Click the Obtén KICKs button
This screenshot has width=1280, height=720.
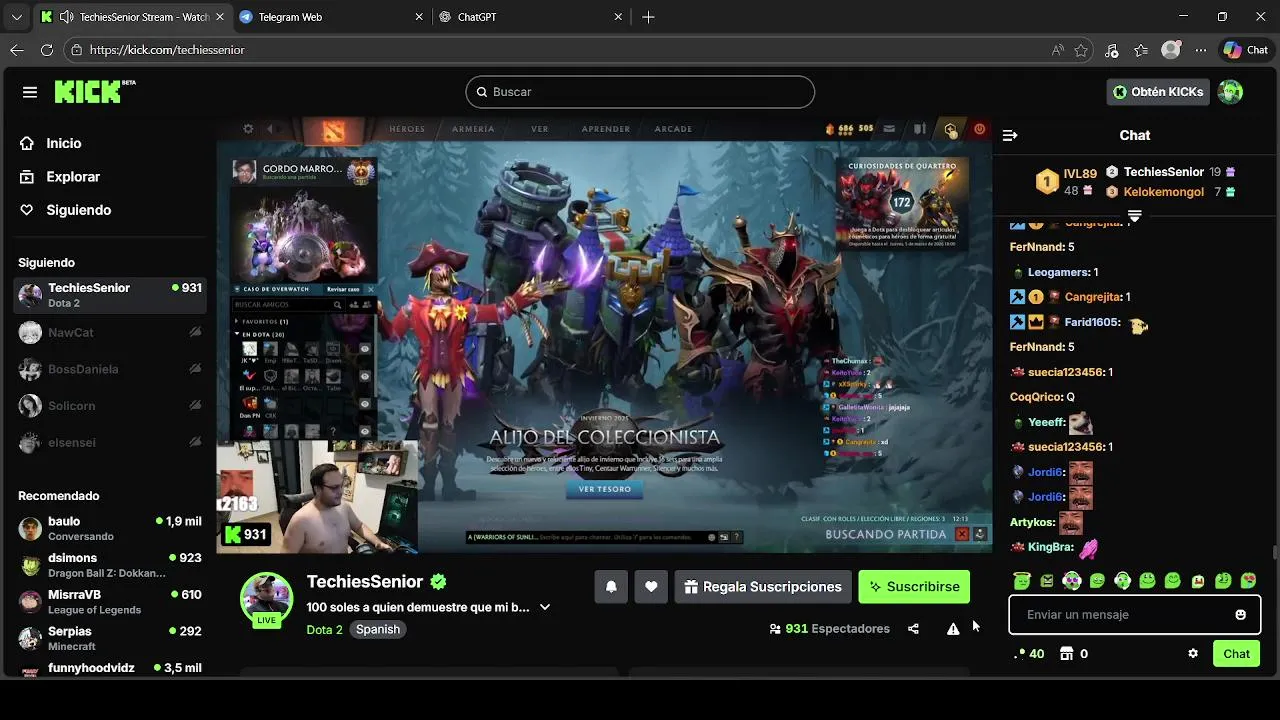pyautogui.click(x=1158, y=92)
